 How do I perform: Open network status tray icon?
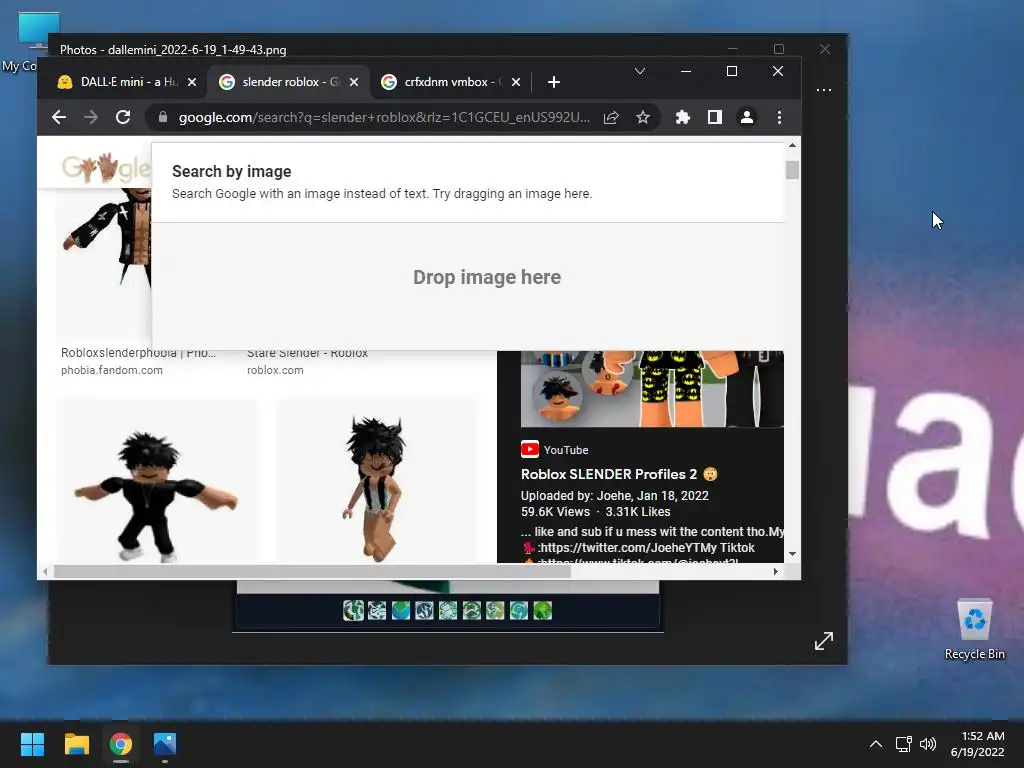click(903, 744)
